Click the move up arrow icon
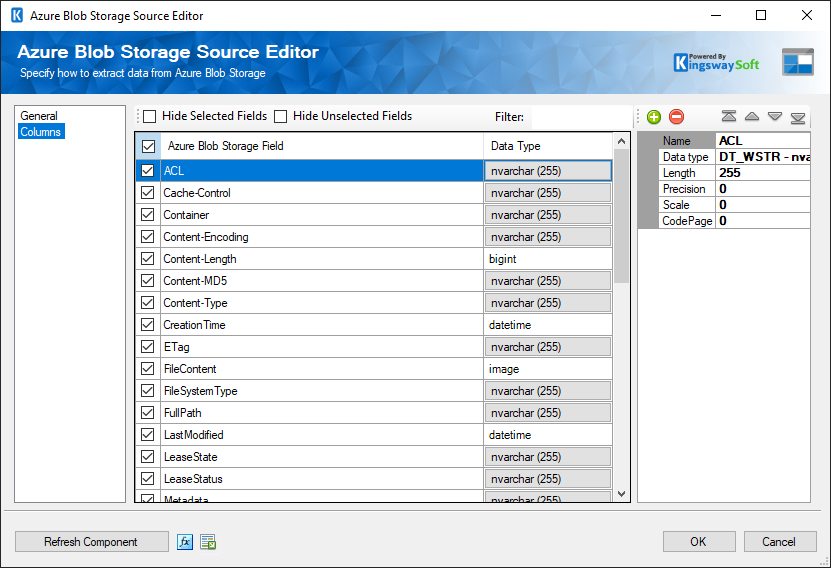This screenshot has width=831, height=568. pos(752,116)
